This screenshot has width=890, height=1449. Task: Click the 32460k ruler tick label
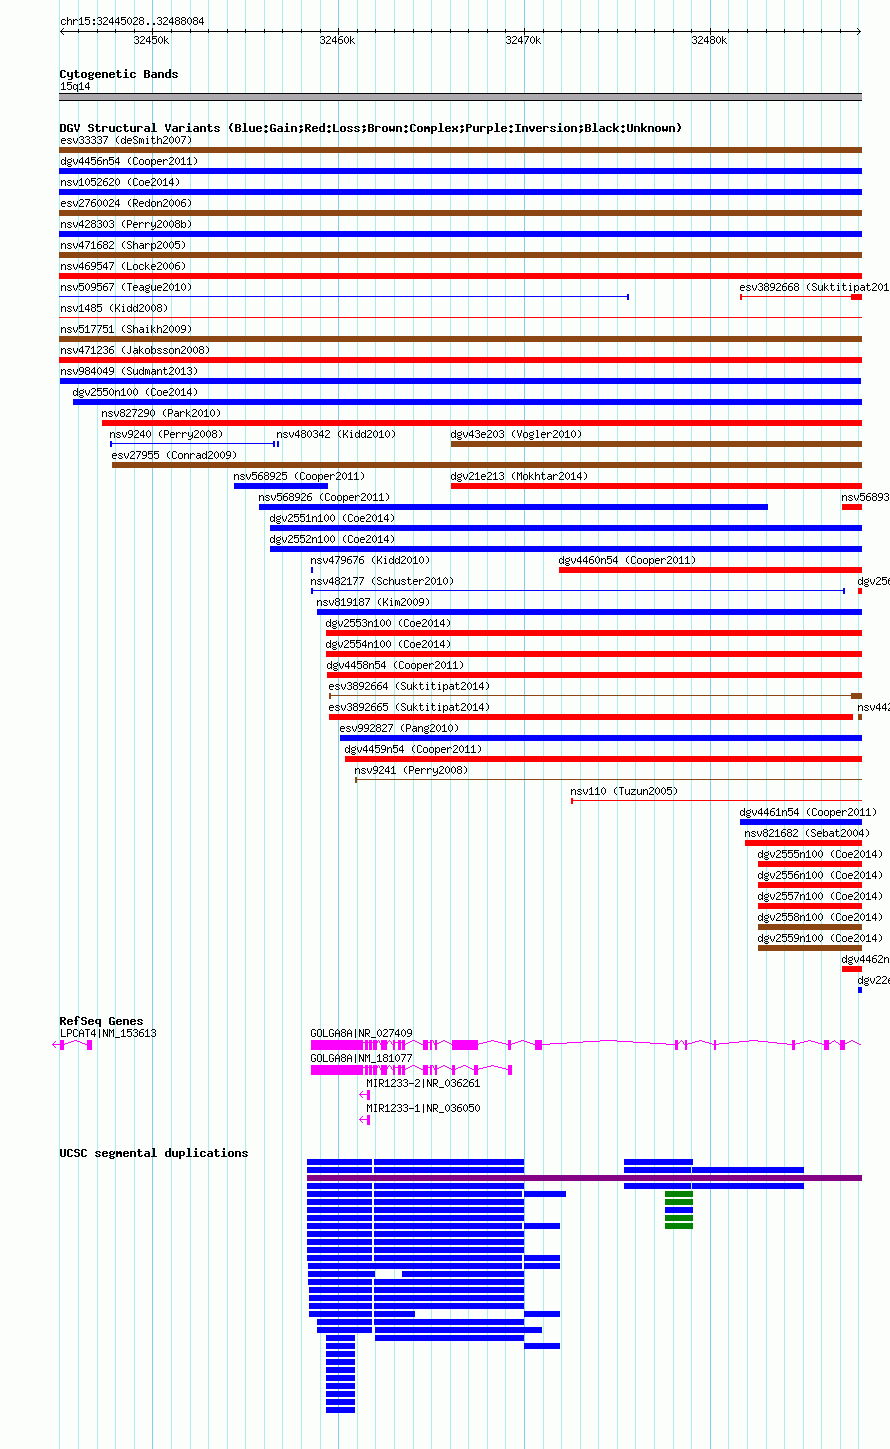[337, 40]
